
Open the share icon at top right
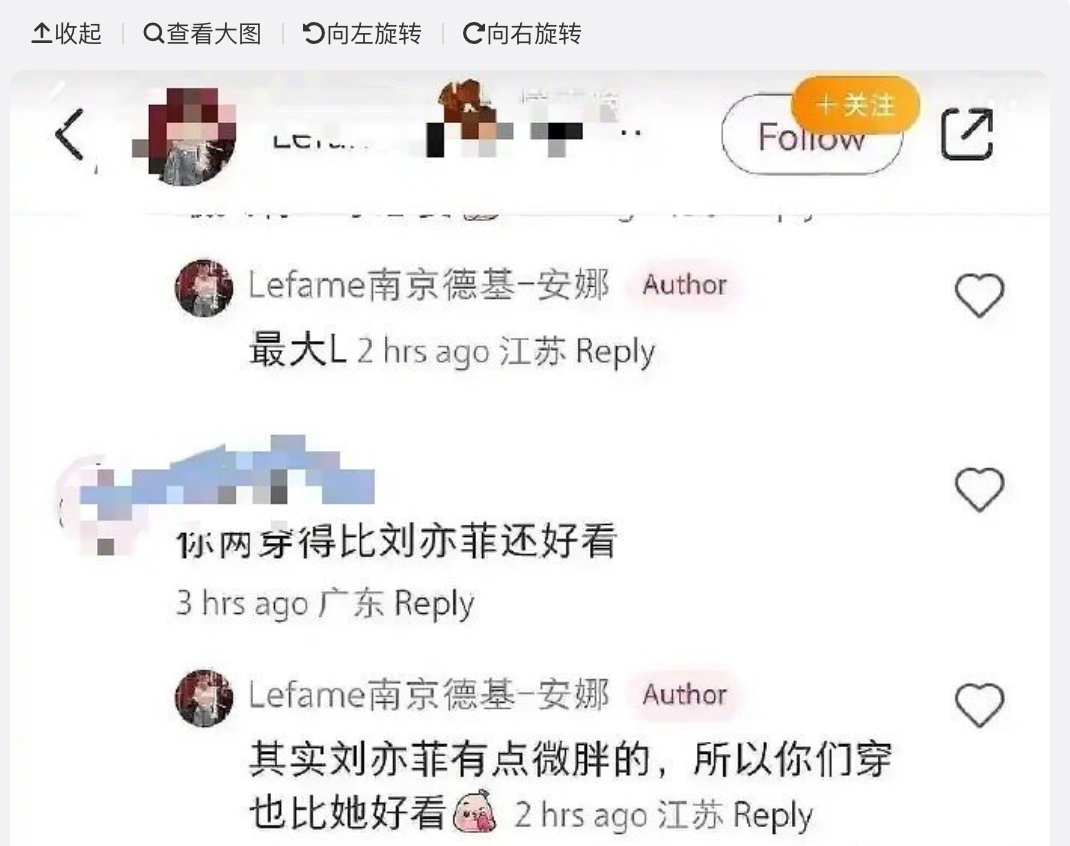(x=967, y=134)
